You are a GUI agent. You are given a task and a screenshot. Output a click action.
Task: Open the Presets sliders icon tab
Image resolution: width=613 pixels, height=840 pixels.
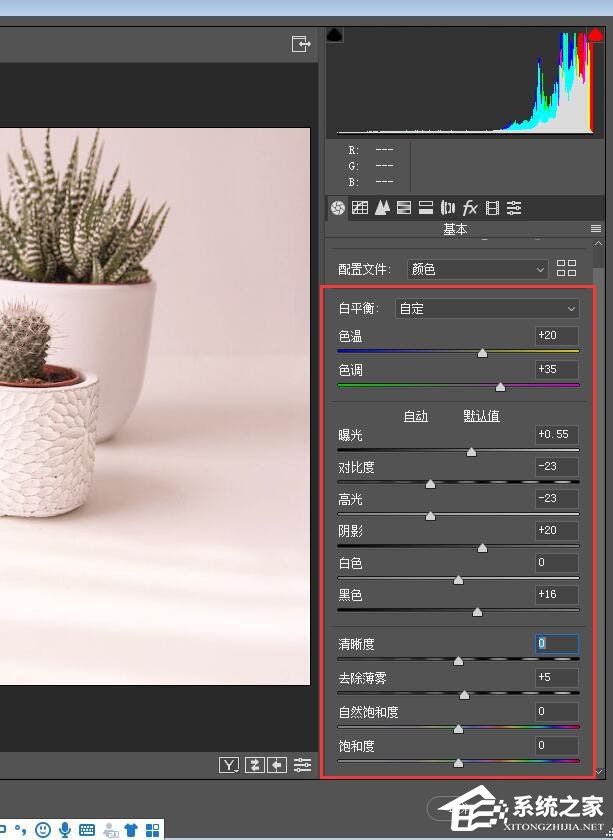pyautogui.click(x=514, y=208)
